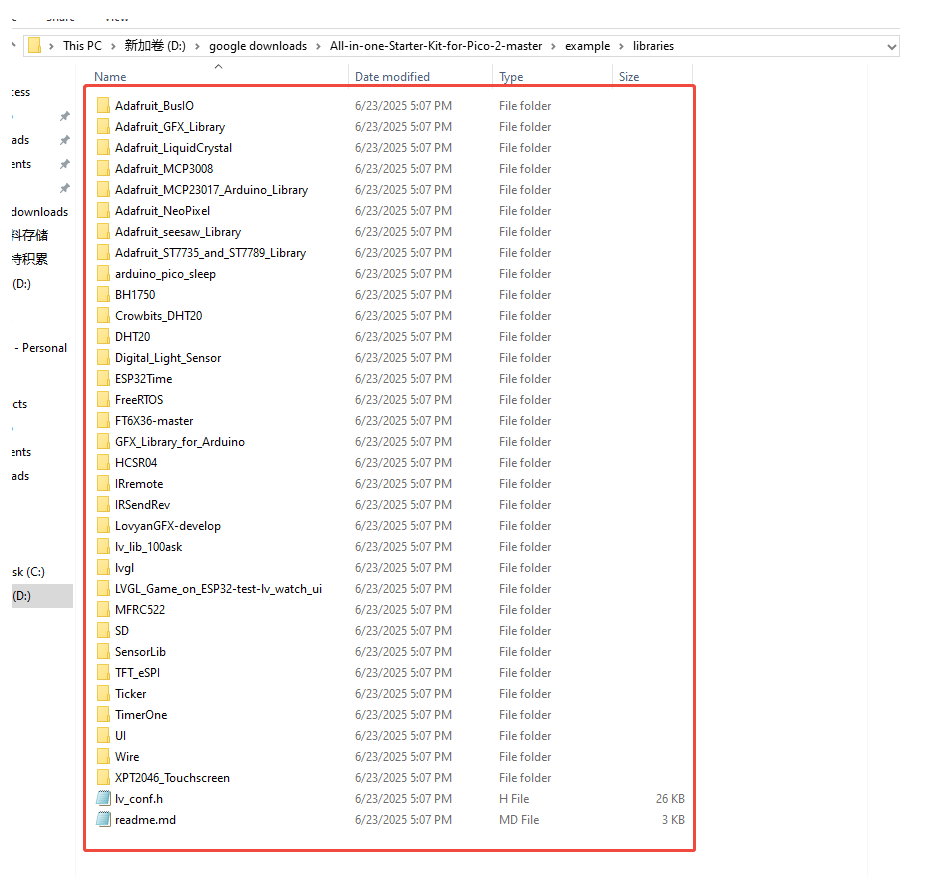Click the ESP32Time folder icon
The image size is (932, 877).
point(103,378)
